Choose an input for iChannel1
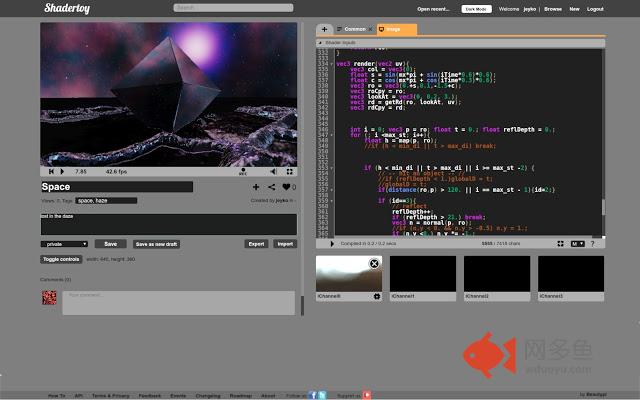Viewport: 640px width, 400px height. click(x=423, y=274)
